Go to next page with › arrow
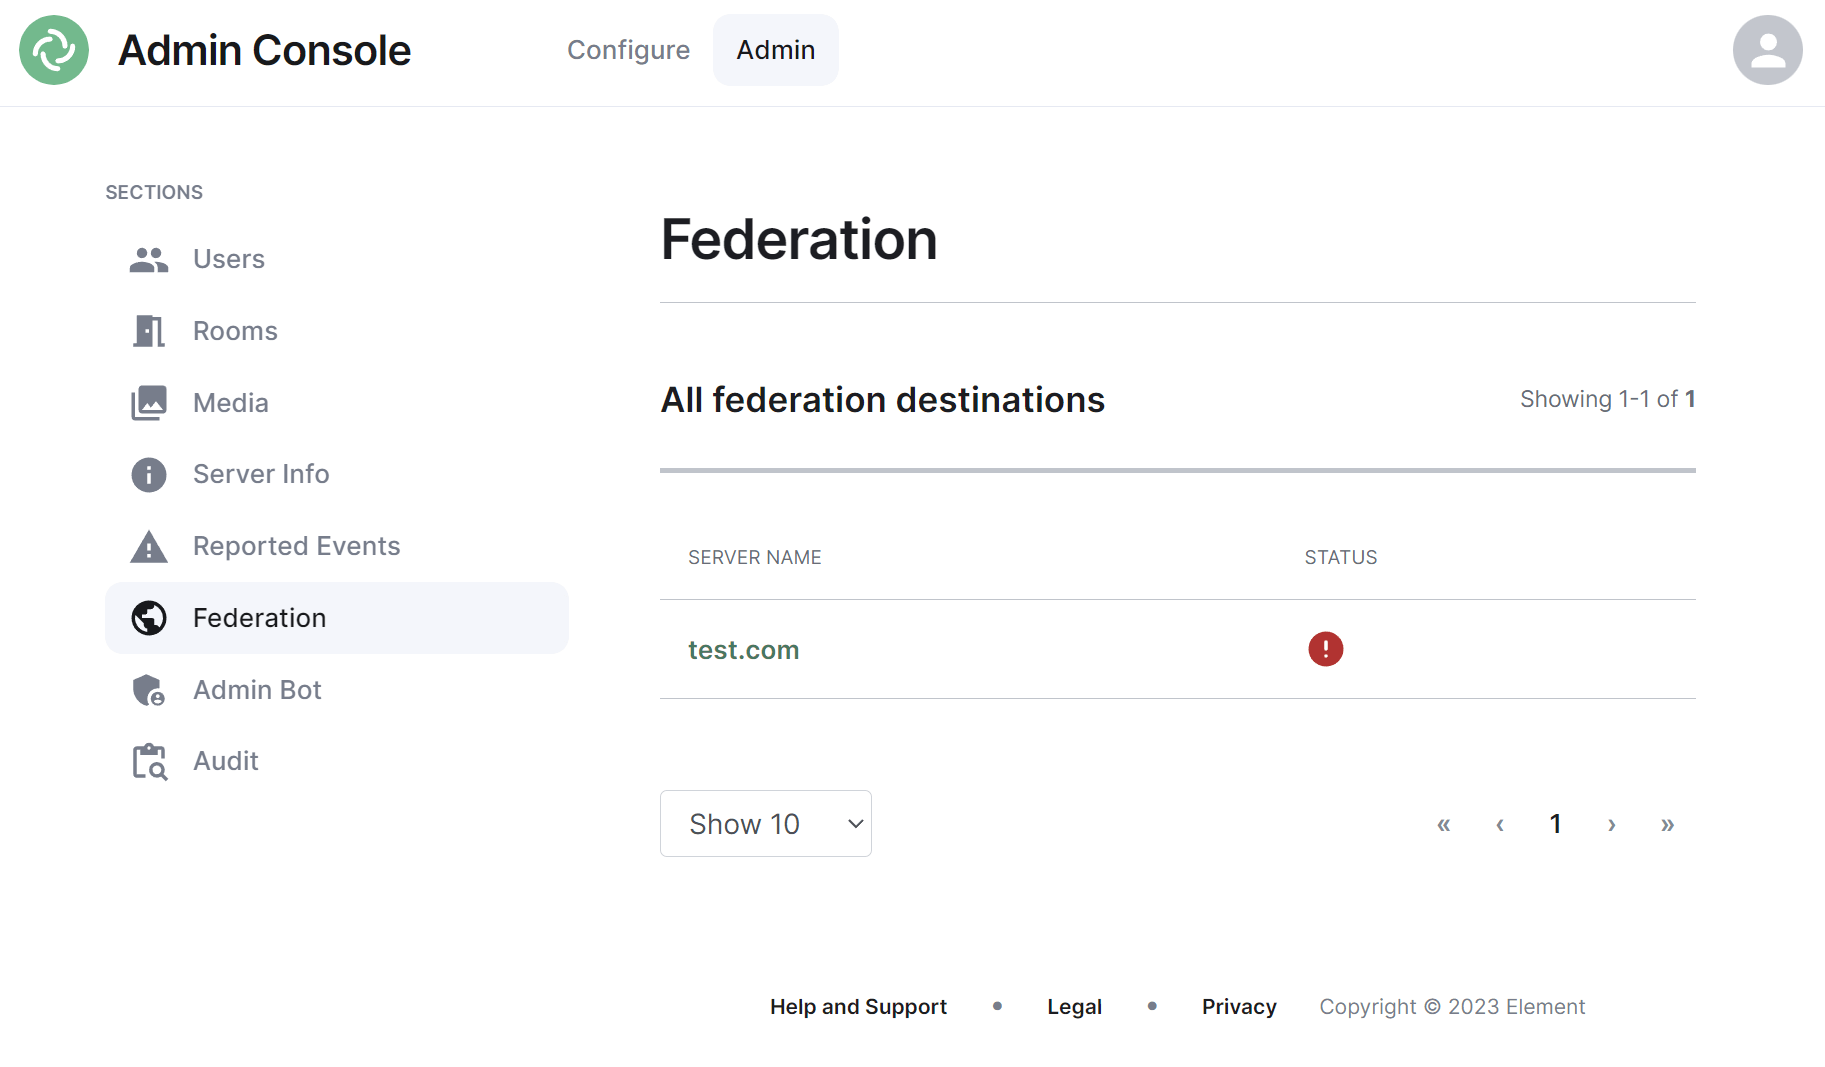 pos(1612,825)
